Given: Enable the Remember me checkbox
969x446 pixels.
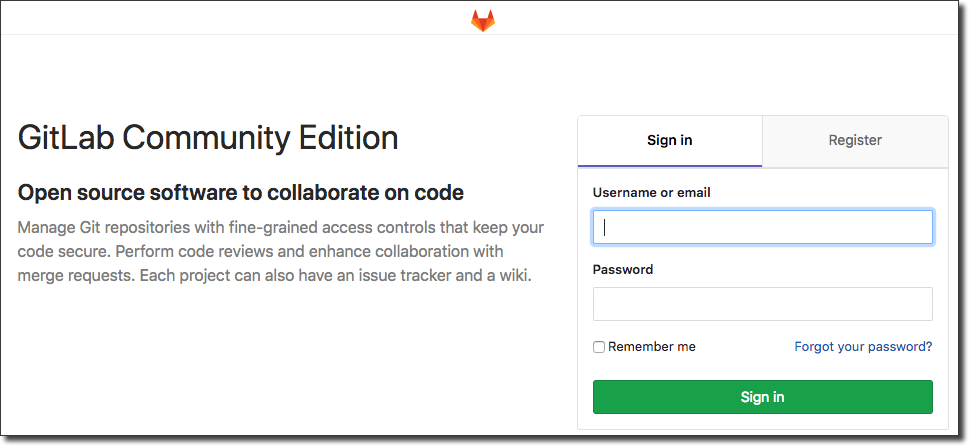Looking at the screenshot, I should tap(599, 347).
